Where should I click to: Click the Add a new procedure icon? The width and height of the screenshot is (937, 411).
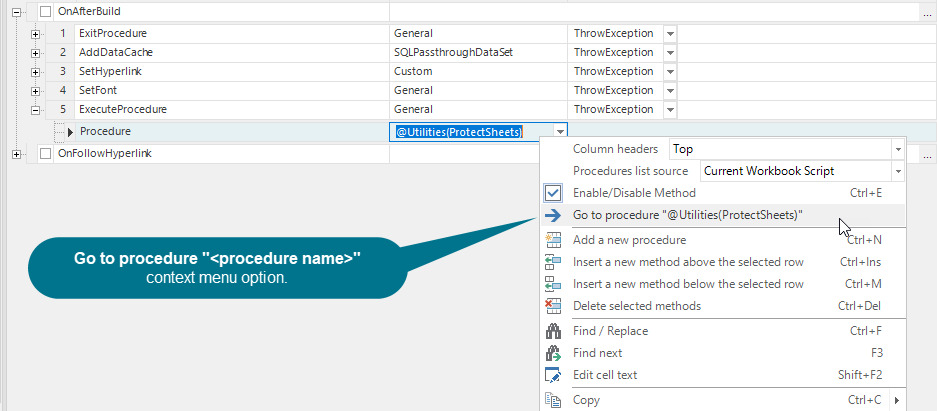[553, 240]
